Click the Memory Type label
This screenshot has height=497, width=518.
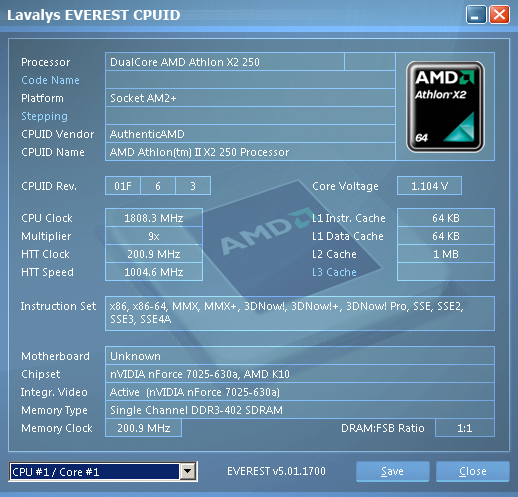54,410
